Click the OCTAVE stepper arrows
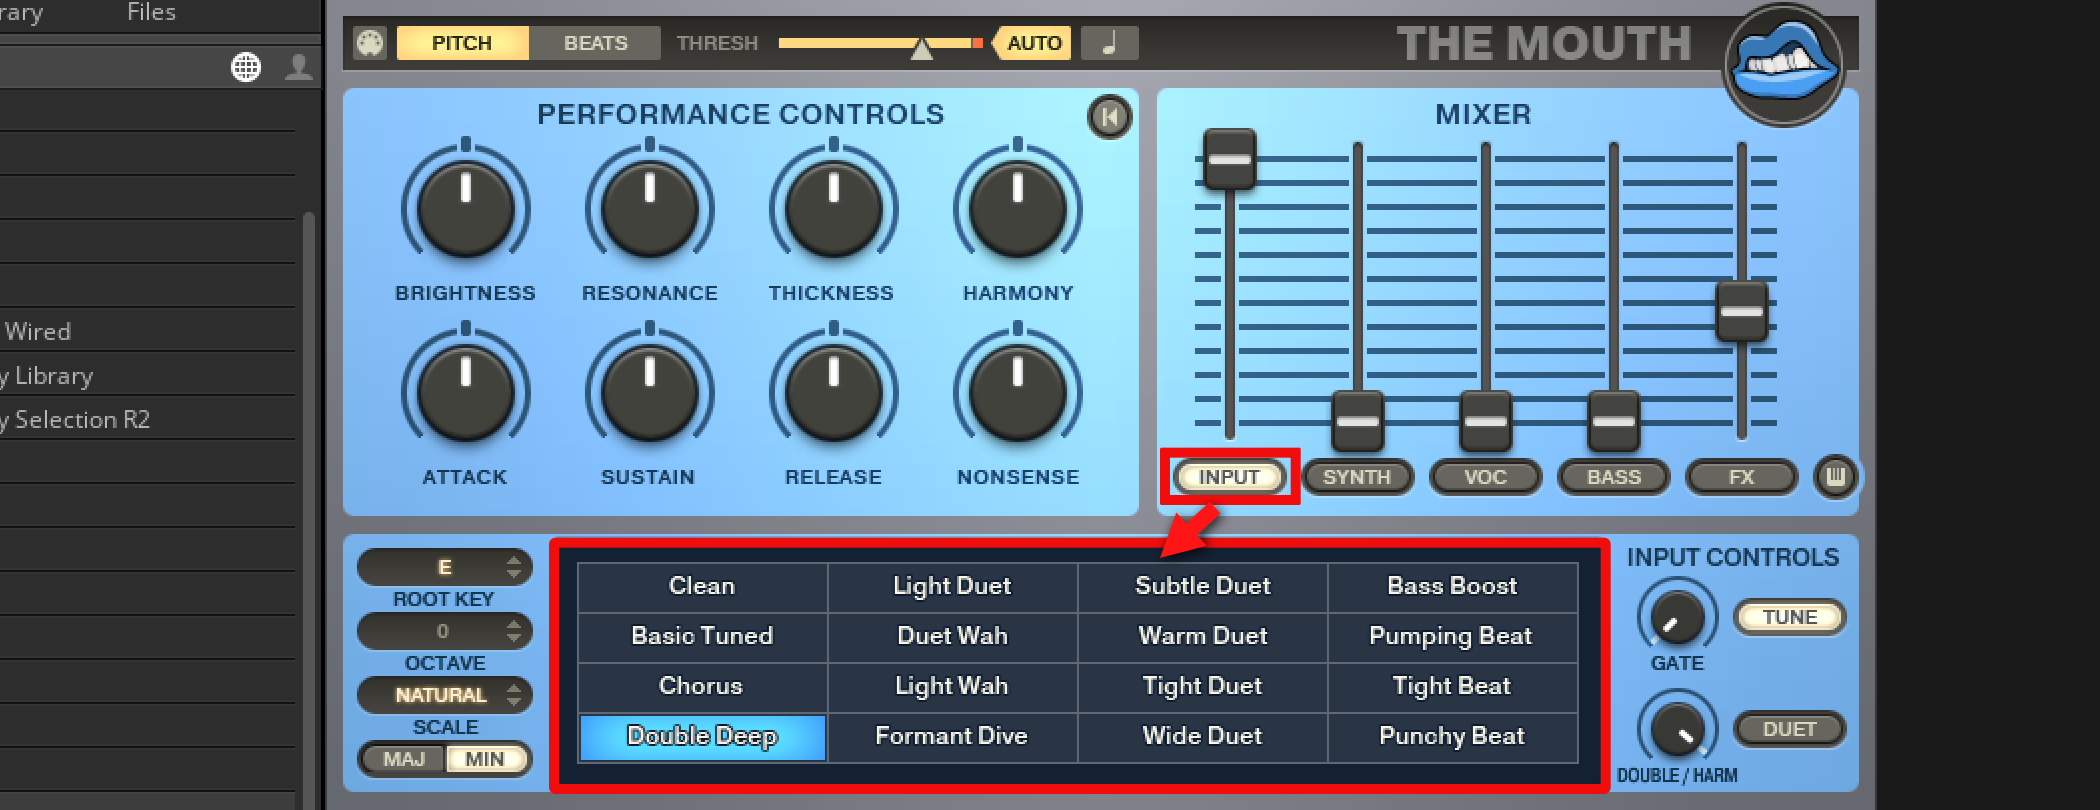The height and width of the screenshot is (810, 2100). coord(514,631)
